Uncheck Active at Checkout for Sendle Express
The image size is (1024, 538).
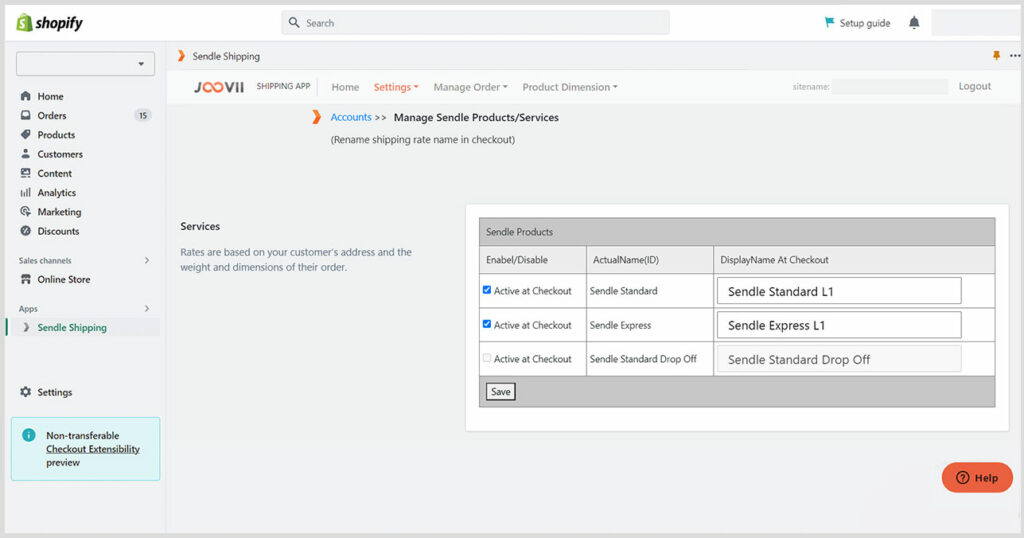(487, 324)
